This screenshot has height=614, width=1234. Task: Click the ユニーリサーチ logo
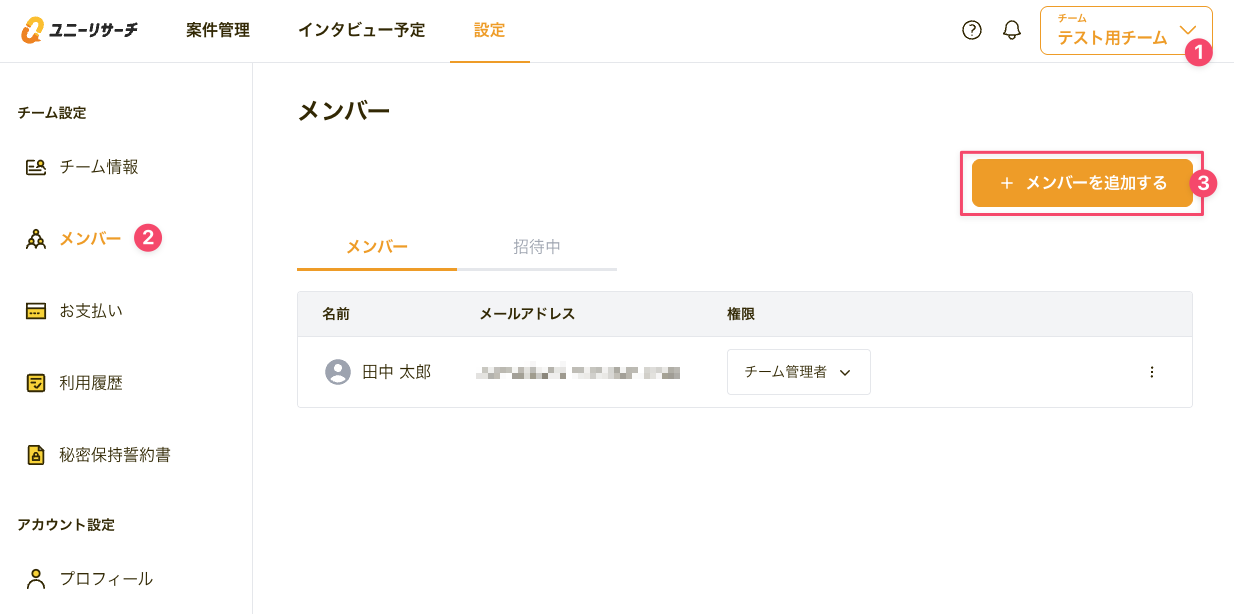coord(79,30)
